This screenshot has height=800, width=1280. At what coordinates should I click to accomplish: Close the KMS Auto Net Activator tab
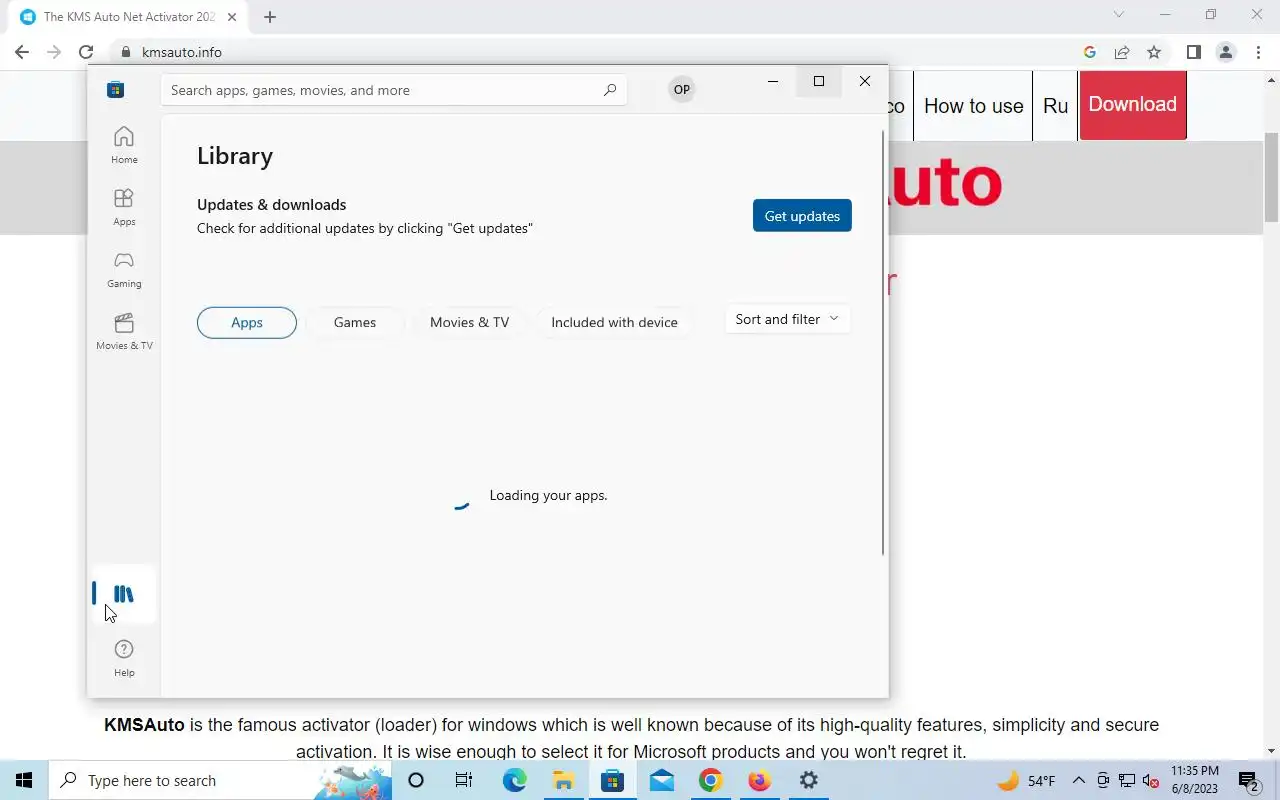point(232,16)
